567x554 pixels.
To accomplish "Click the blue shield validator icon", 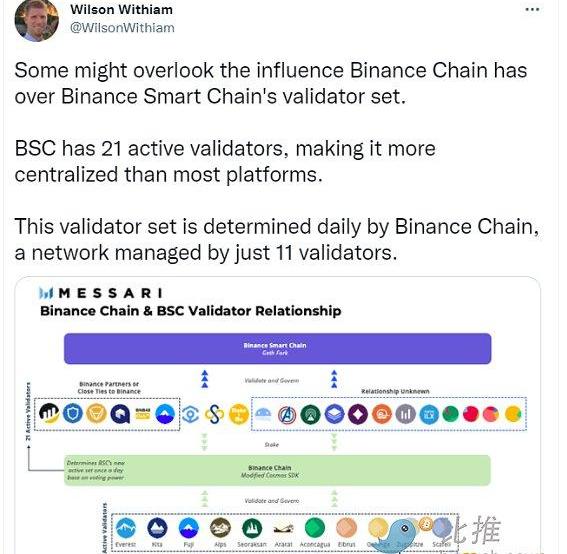I will coord(73,413).
